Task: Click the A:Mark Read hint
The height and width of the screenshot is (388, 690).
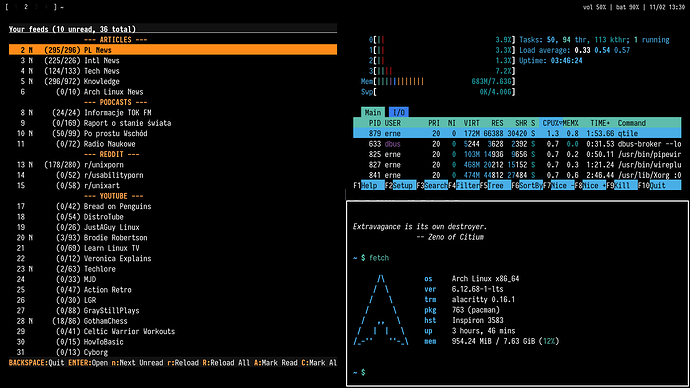Action: [275, 363]
